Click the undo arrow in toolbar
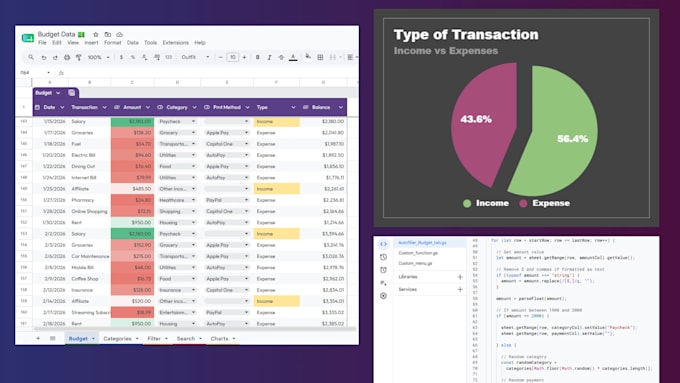Screen dimensions: 680x383 [43, 57]
